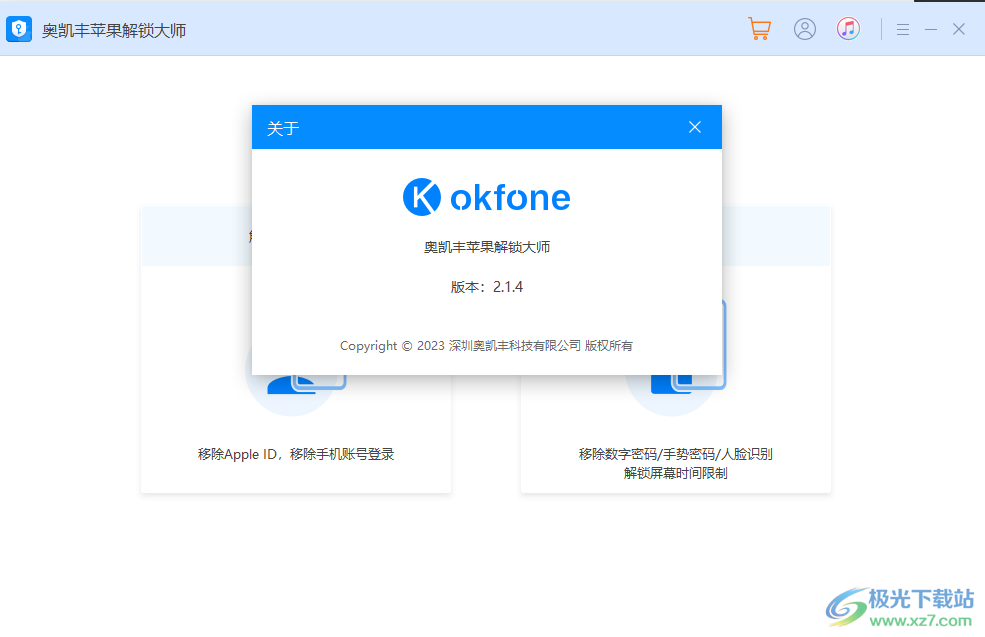Click the 关于 dialog title

[x=283, y=128]
